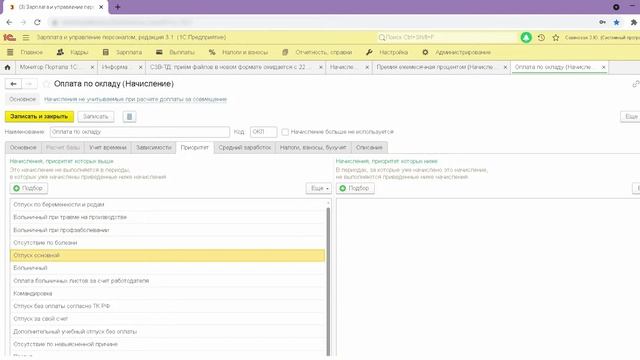Click the green notification bell icon

coord(526,38)
